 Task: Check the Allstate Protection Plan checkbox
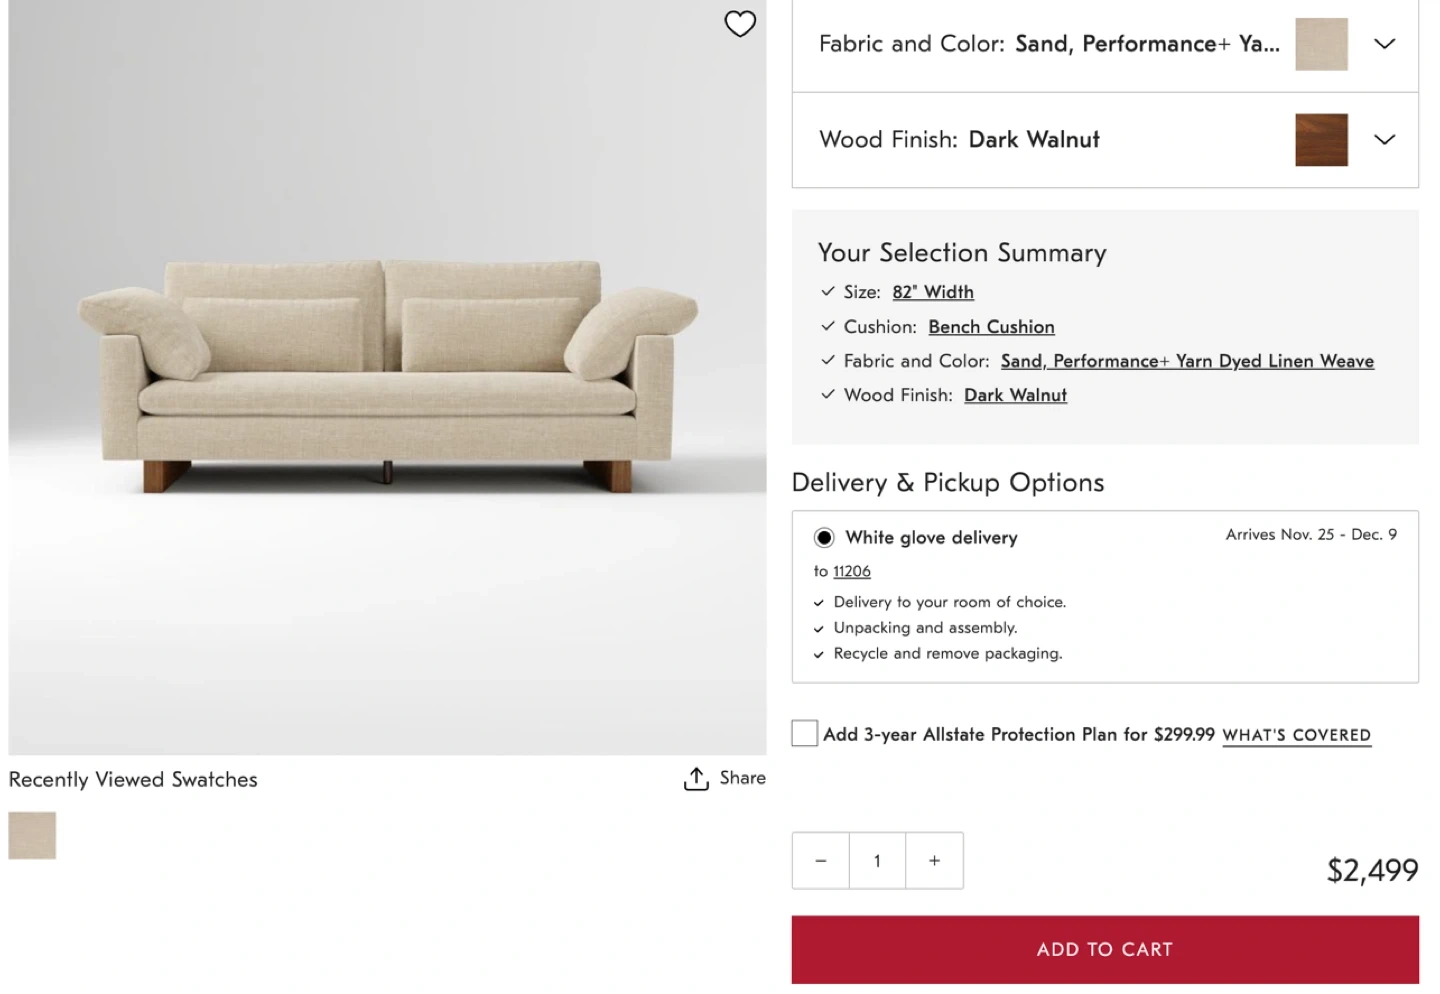point(805,734)
